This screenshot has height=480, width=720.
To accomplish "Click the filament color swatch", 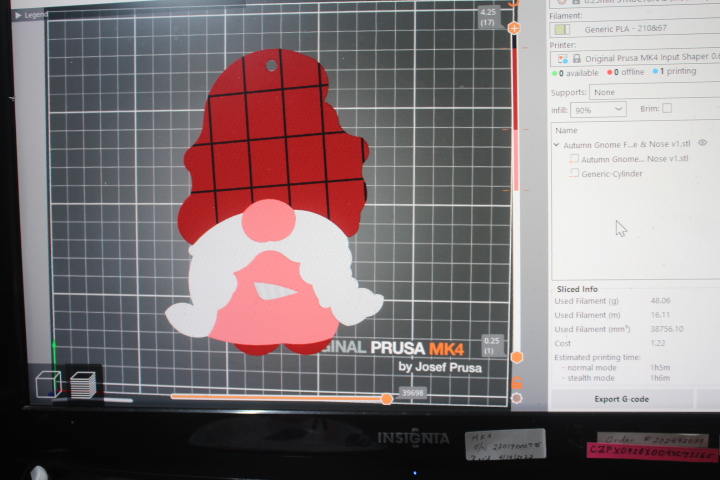I will [x=562, y=30].
